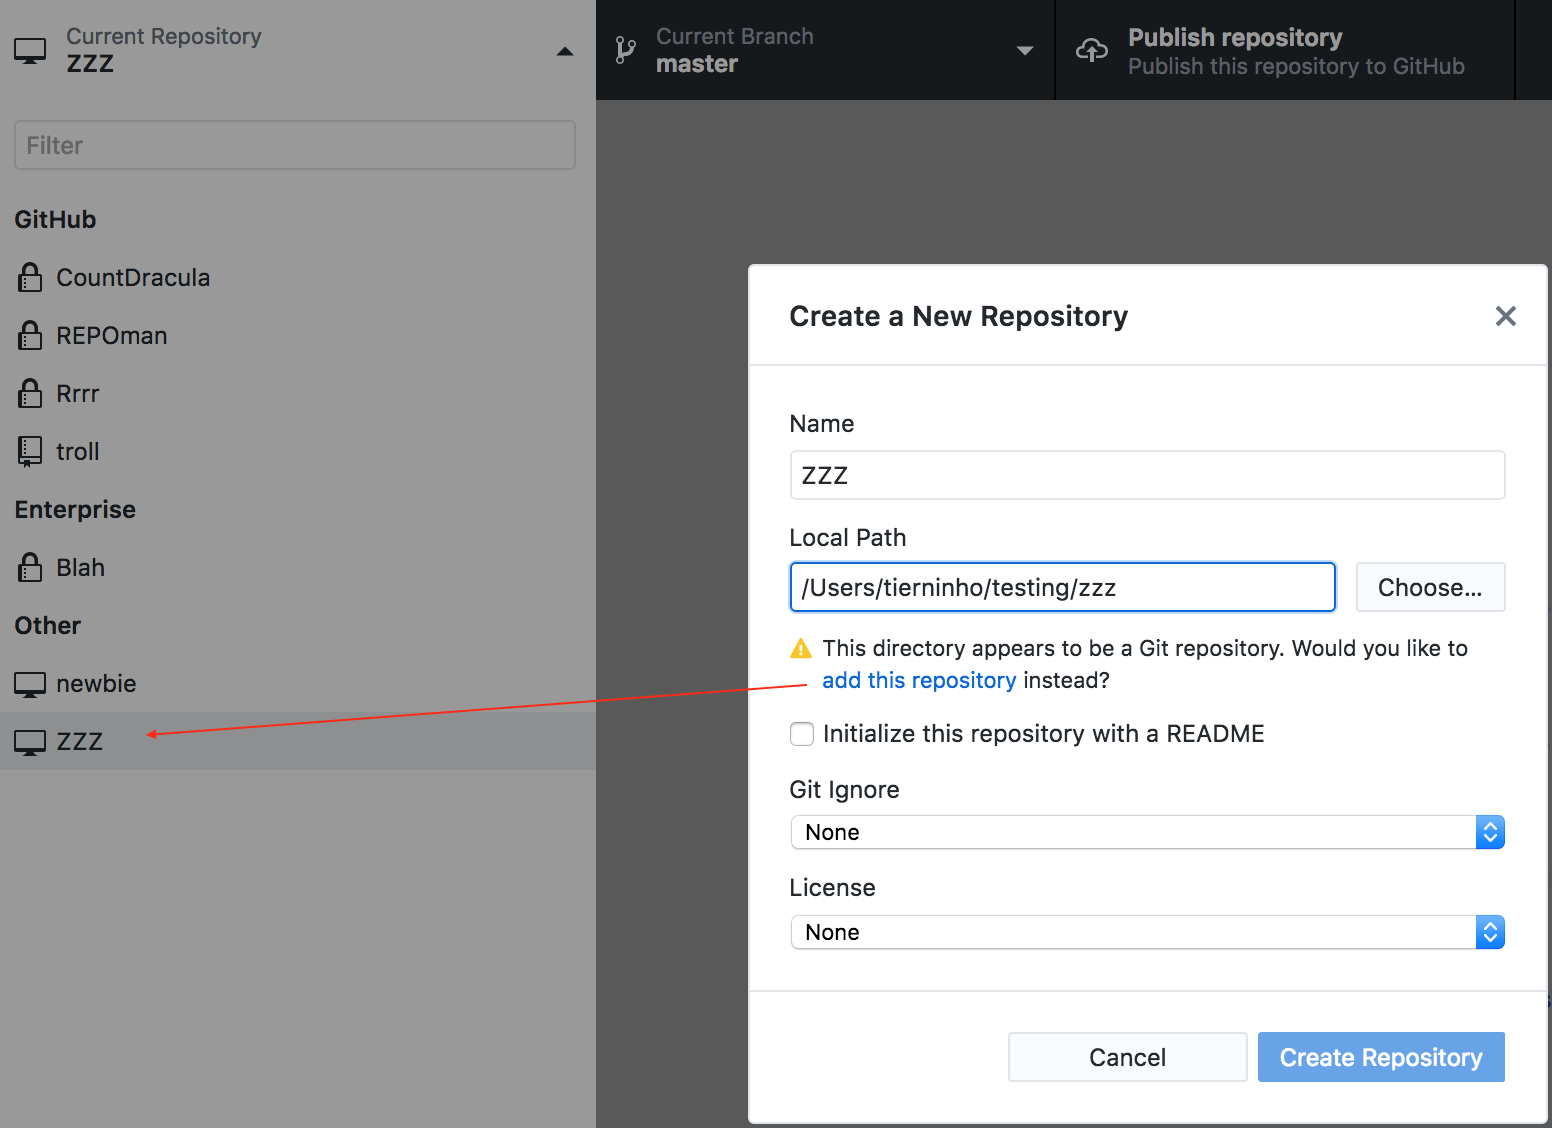The image size is (1552, 1128).
Task: Click the book icon next to troll
Action: click(29, 451)
